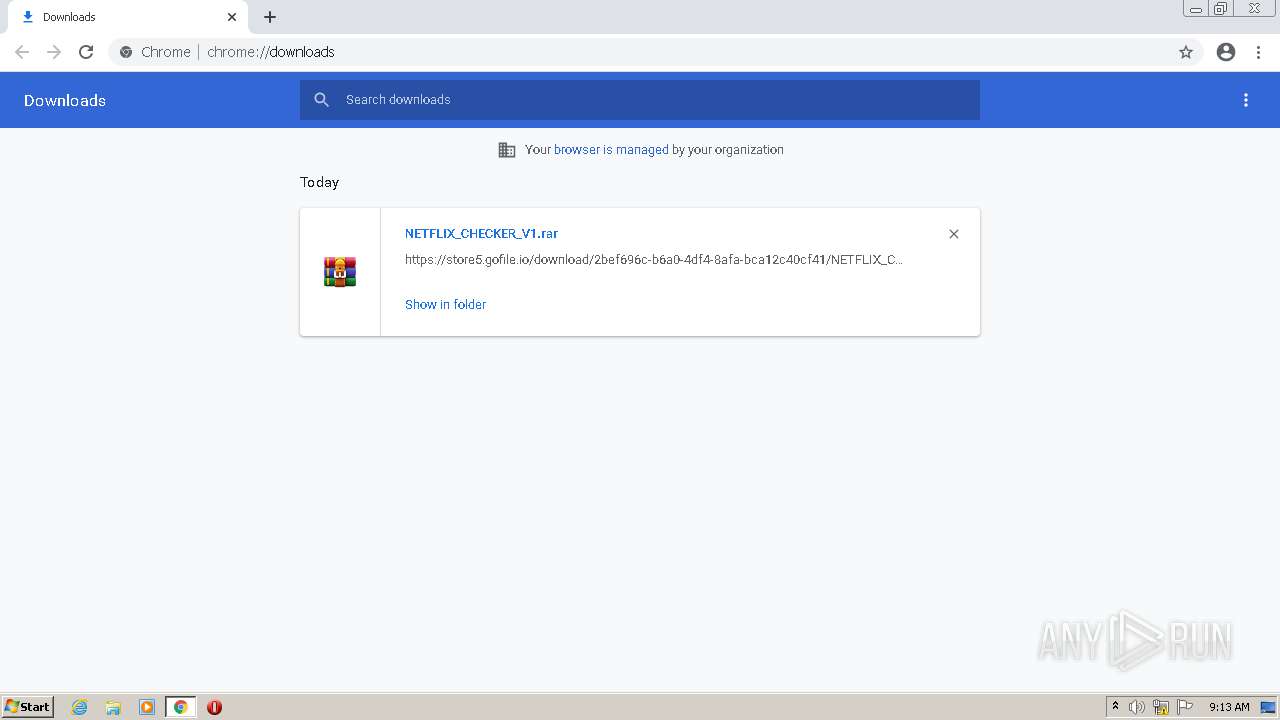
Task: Click Show in folder link
Action: (445, 304)
